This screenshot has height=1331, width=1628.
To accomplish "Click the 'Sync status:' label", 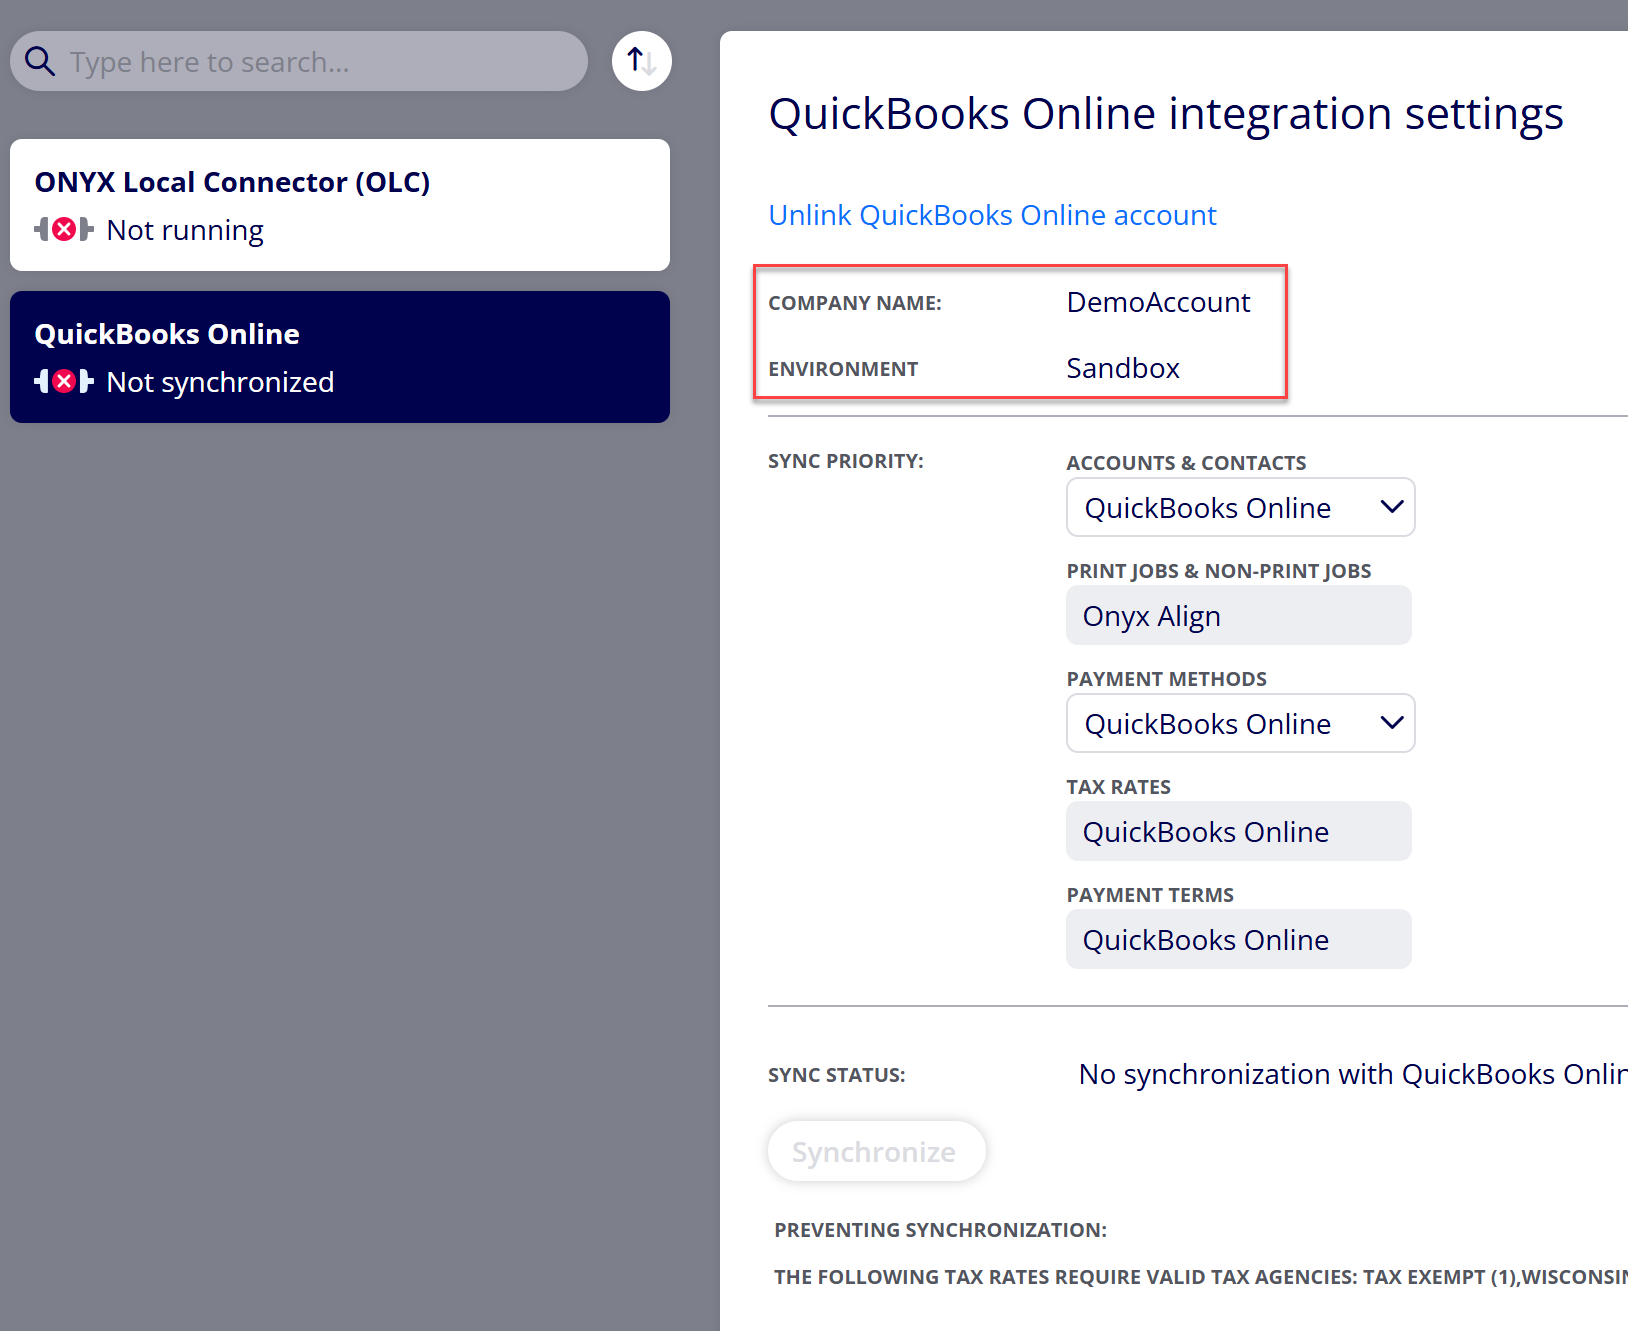I will point(836,1075).
